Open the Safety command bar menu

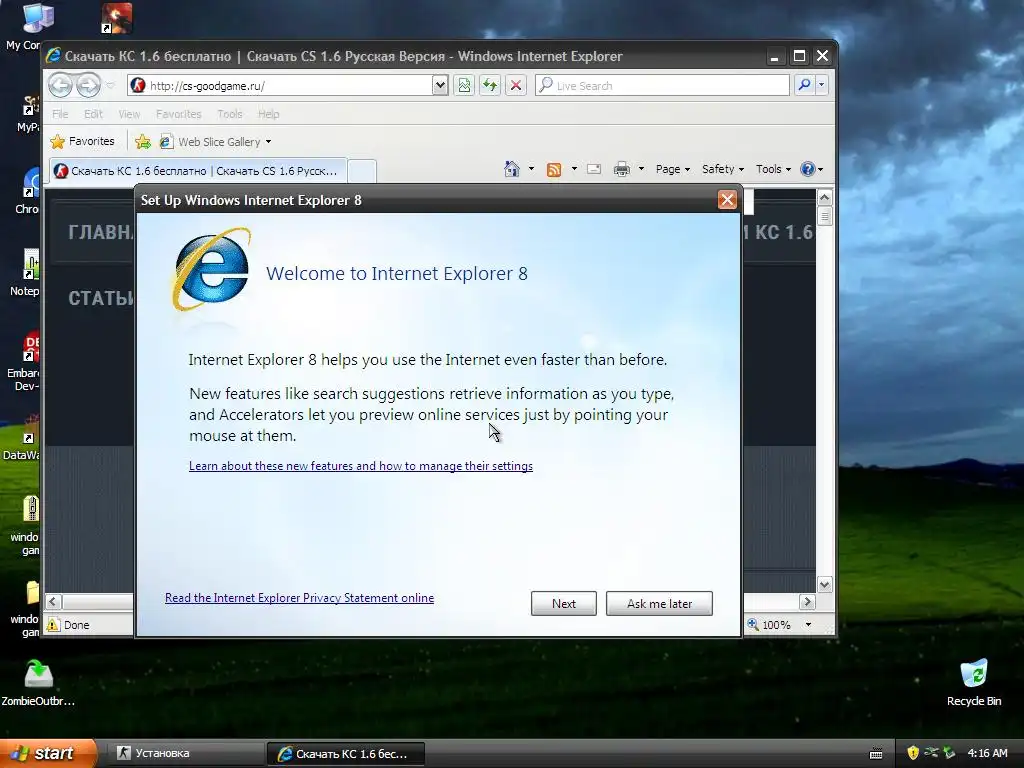click(722, 169)
